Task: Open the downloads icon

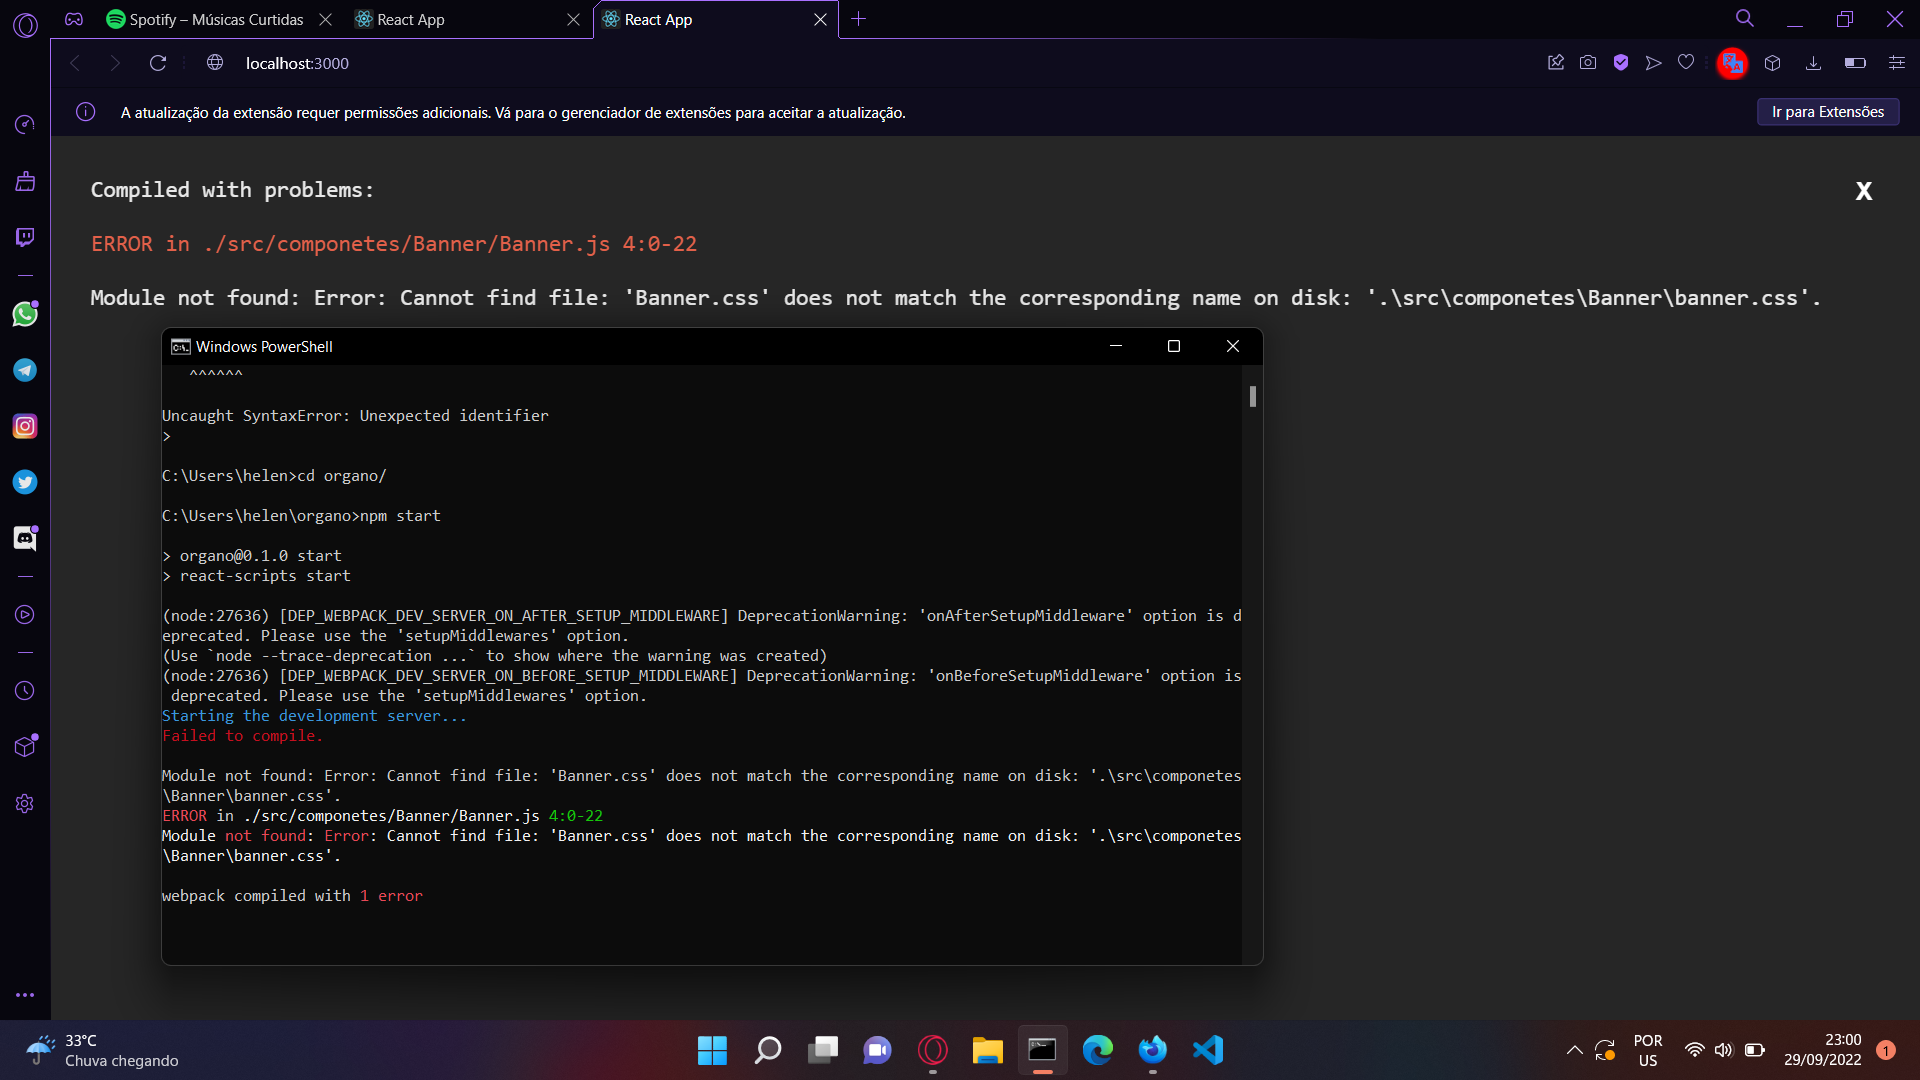Action: pos(1813,63)
